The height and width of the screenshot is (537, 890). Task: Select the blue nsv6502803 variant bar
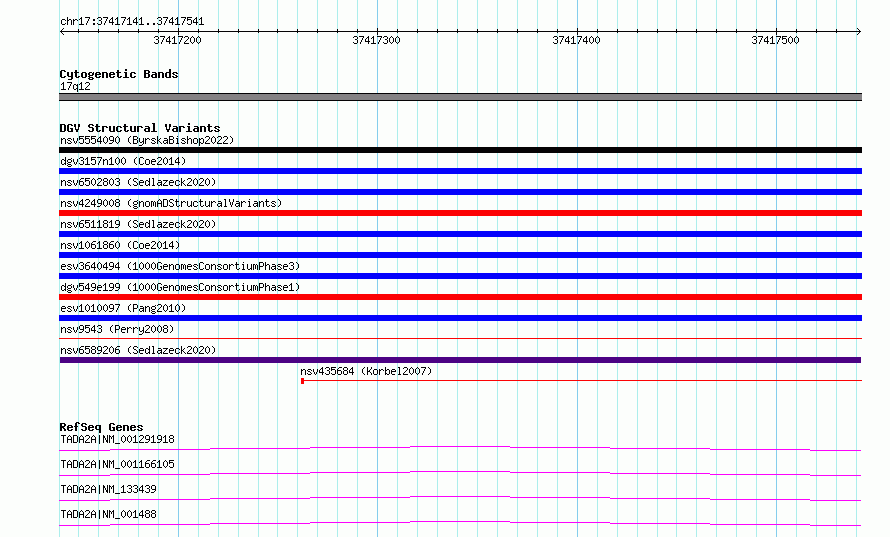(460, 192)
